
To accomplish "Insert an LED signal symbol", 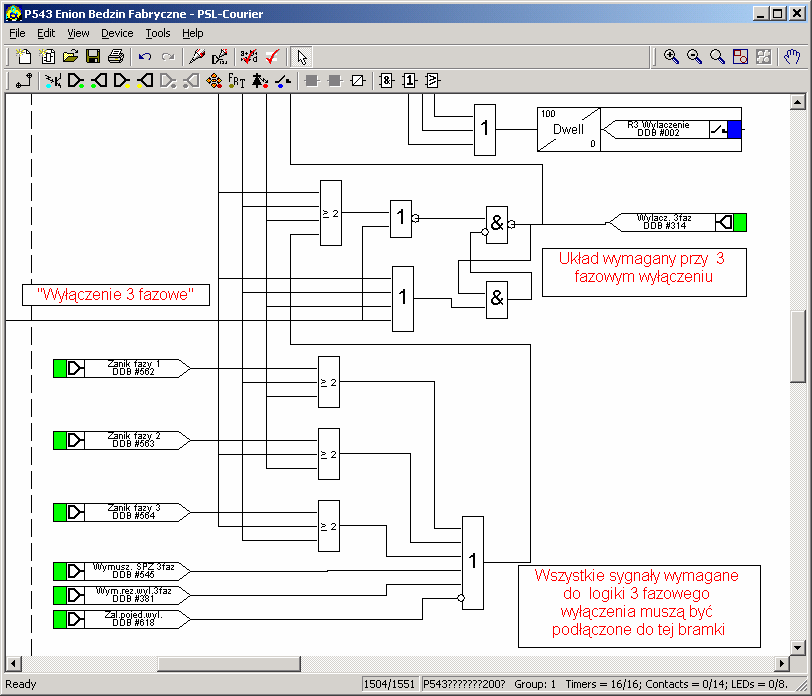I will [260, 81].
